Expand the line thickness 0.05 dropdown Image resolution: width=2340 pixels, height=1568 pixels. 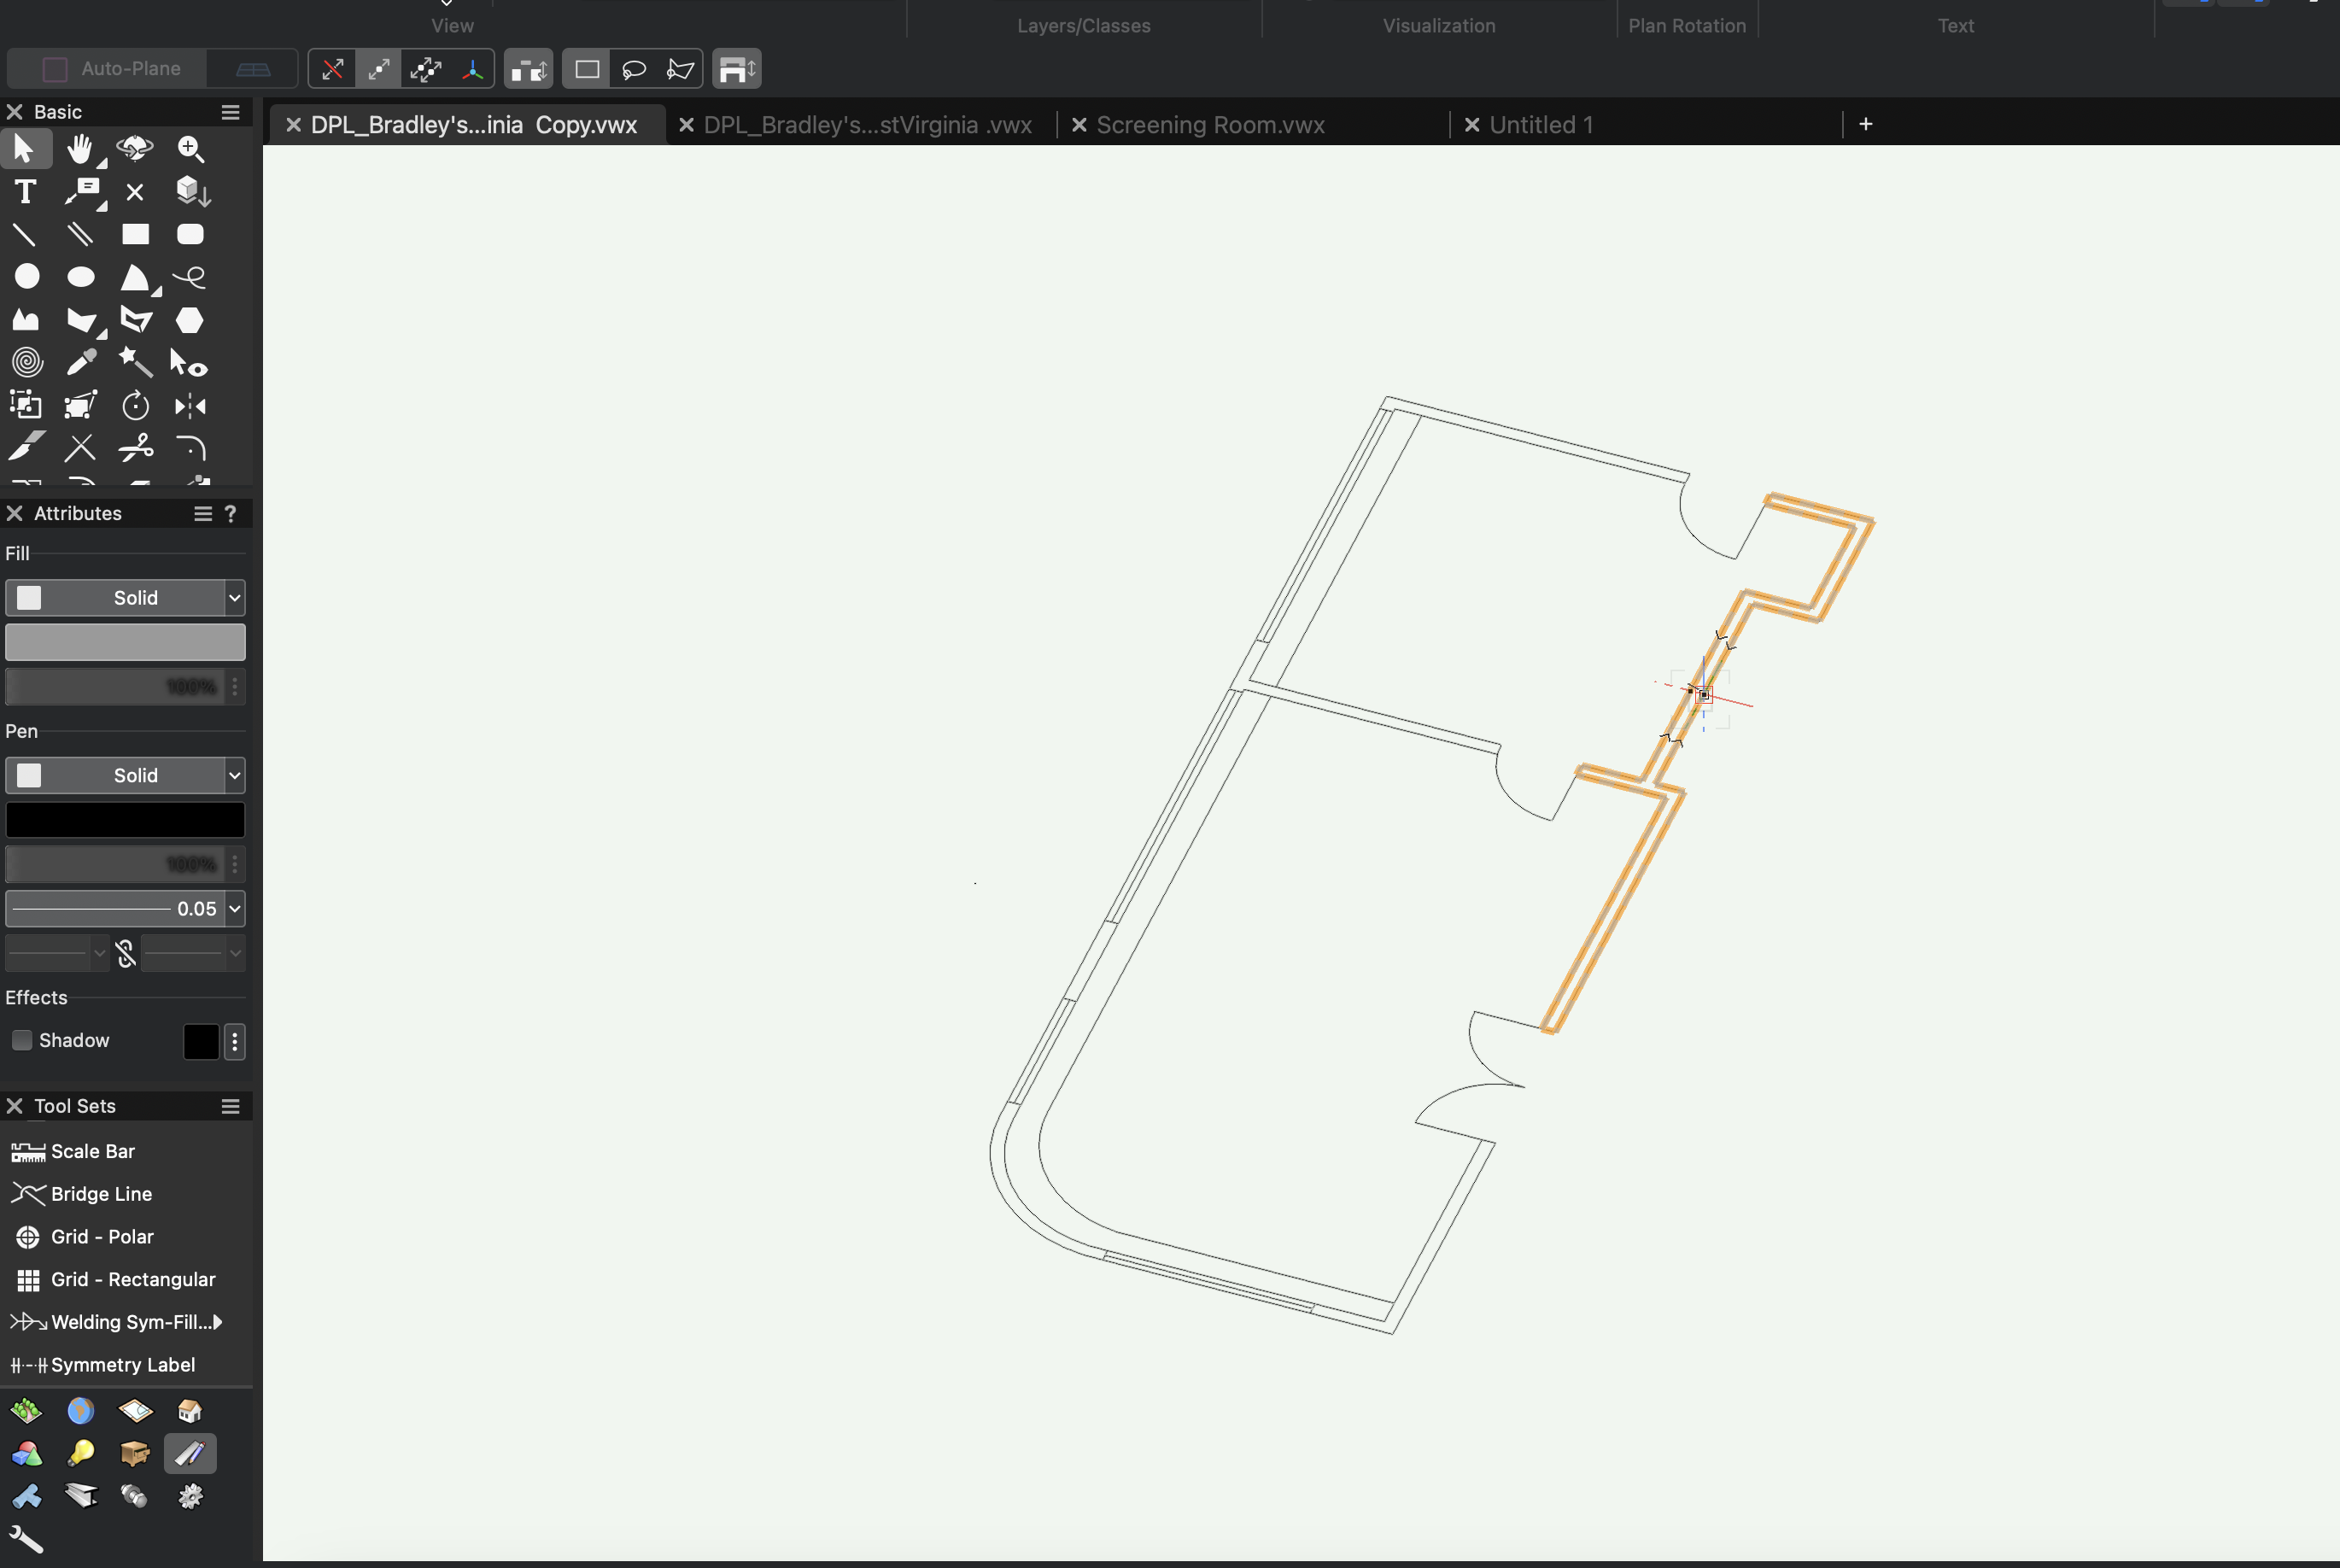coord(235,908)
